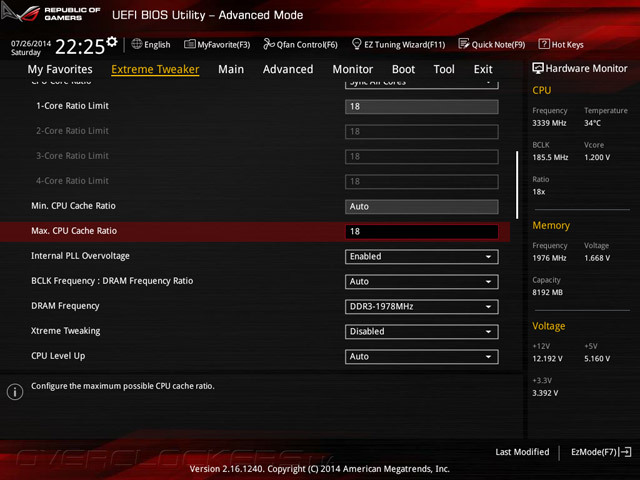Click the 1-Core Ratio Limit field

pyautogui.click(x=422, y=107)
